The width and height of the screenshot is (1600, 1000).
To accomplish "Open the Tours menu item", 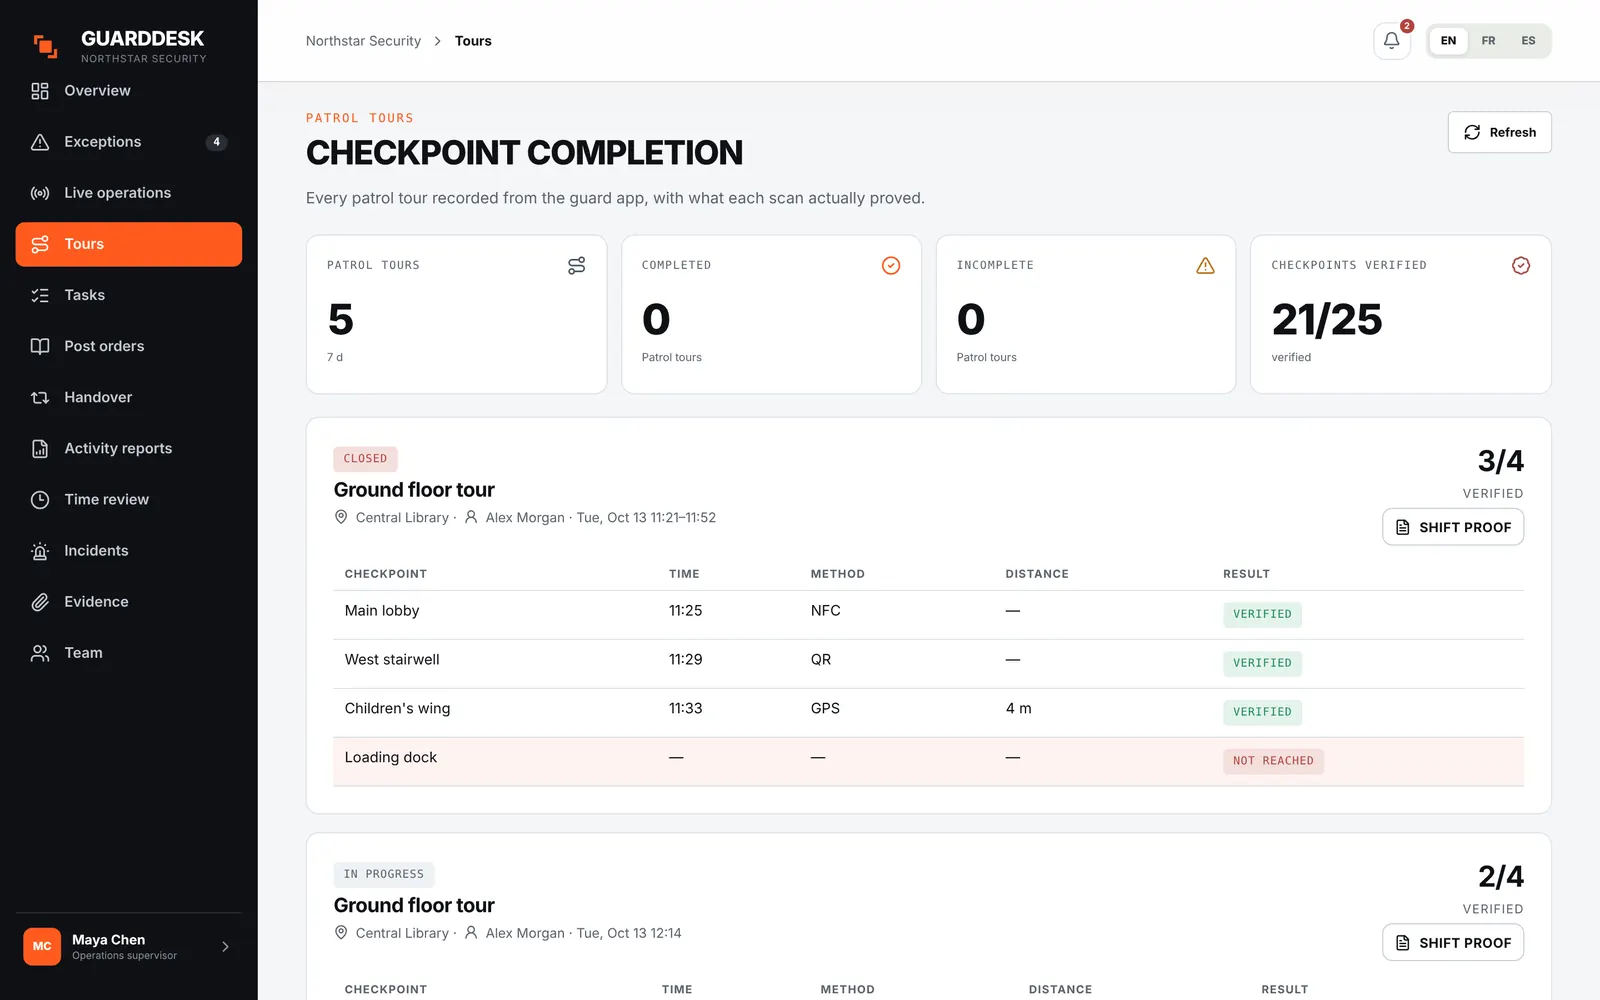I will [129, 244].
